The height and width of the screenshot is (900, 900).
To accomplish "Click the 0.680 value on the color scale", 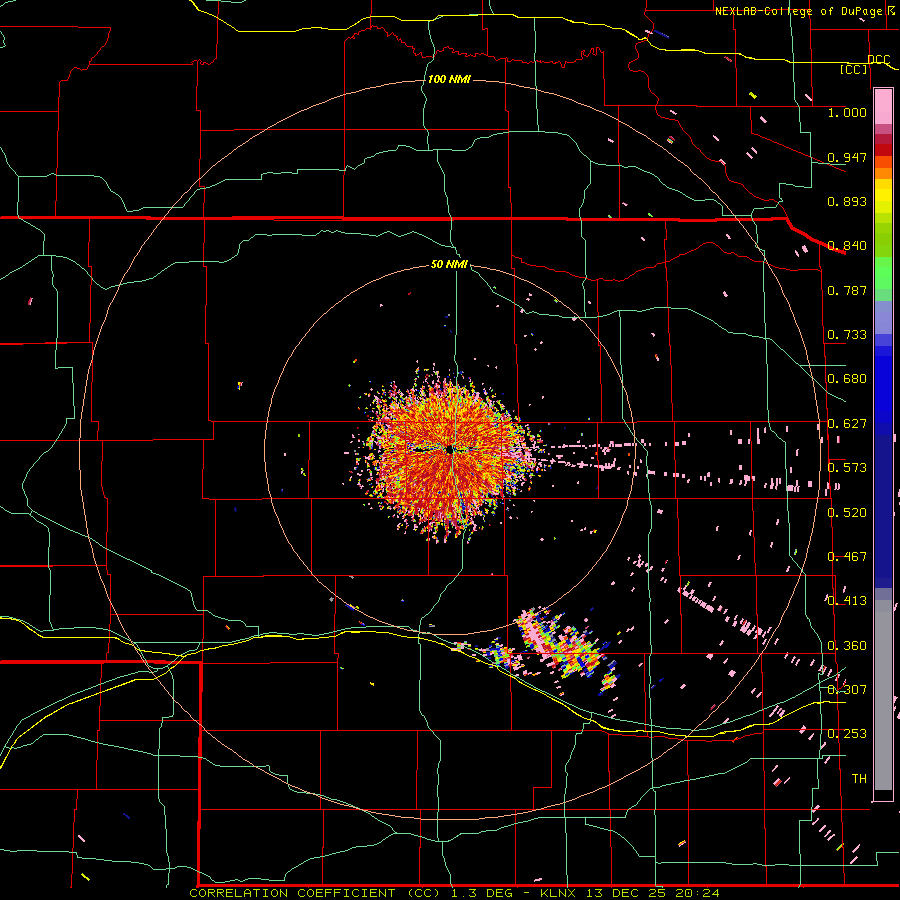I will (847, 379).
